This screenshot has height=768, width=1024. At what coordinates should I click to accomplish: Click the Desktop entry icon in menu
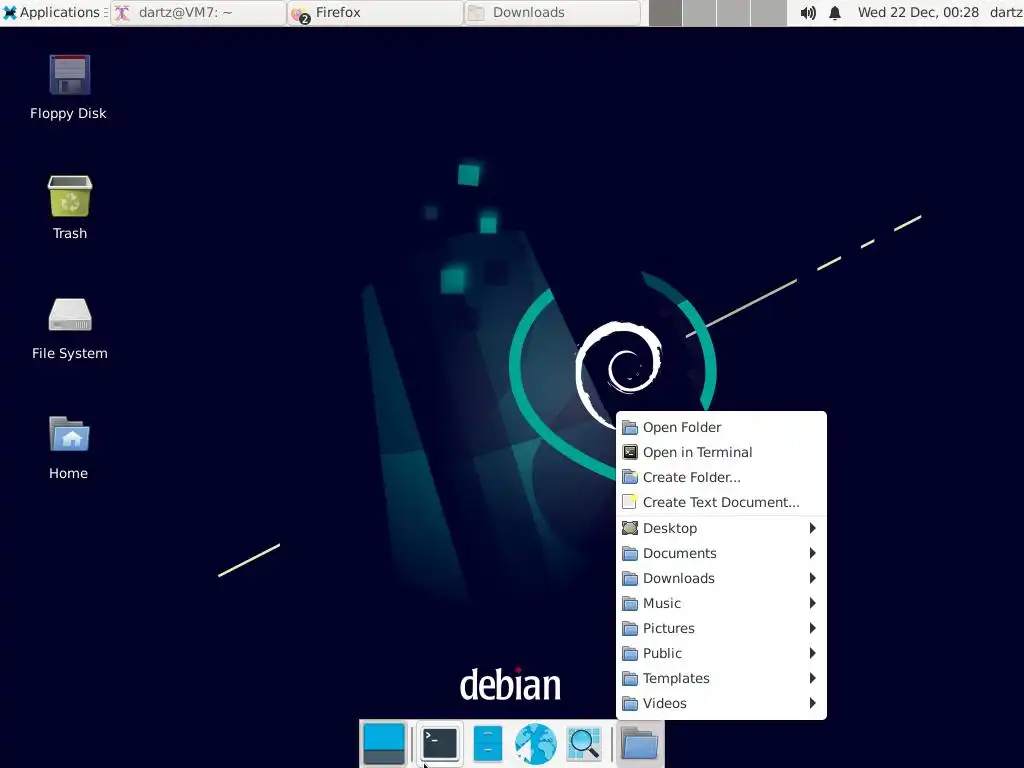[x=630, y=528]
